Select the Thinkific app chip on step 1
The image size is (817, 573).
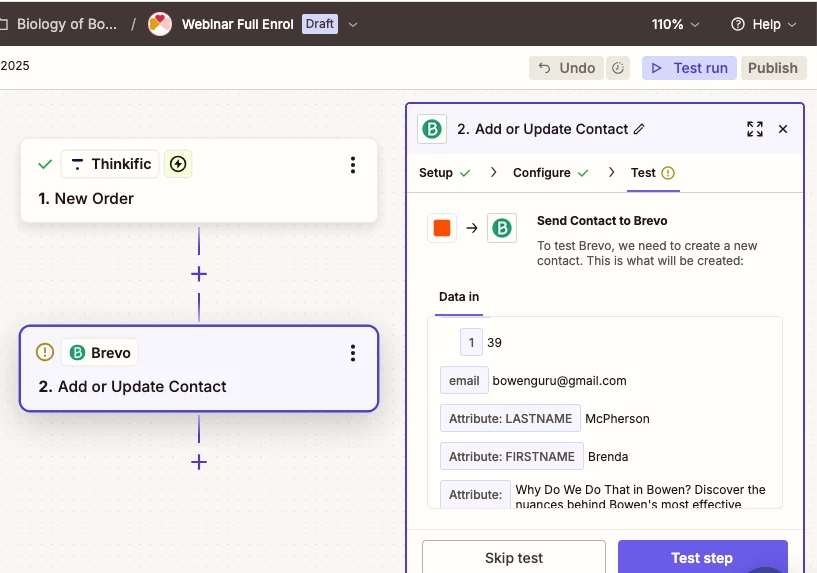tap(110, 164)
